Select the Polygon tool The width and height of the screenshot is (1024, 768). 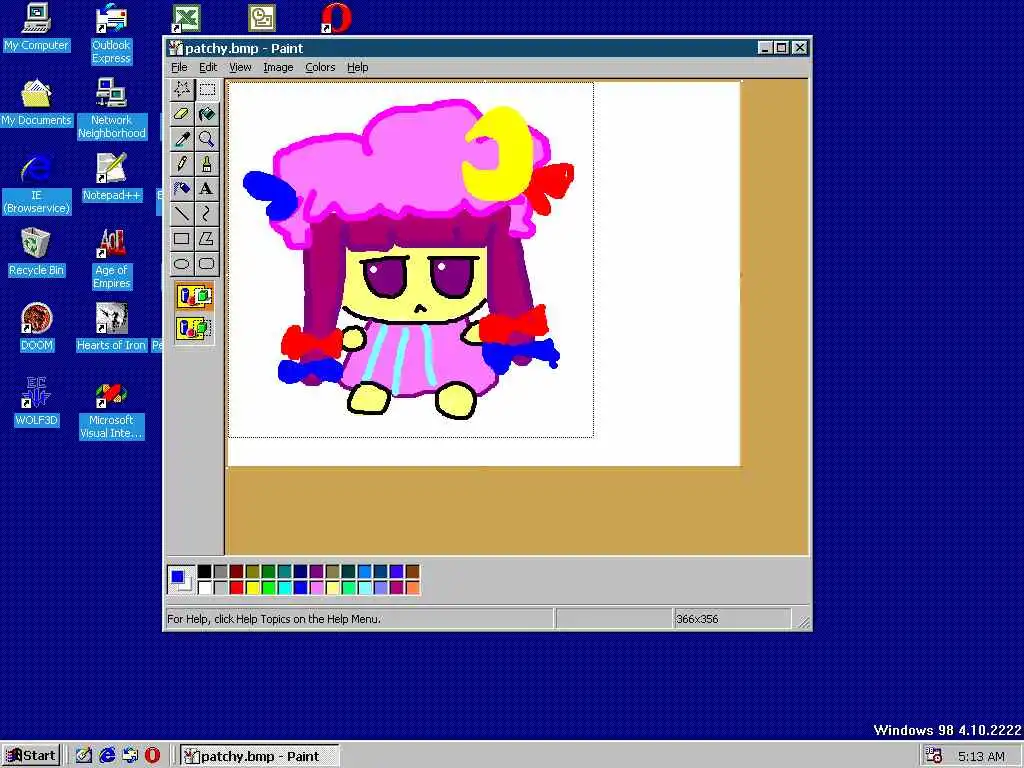(207, 238)
